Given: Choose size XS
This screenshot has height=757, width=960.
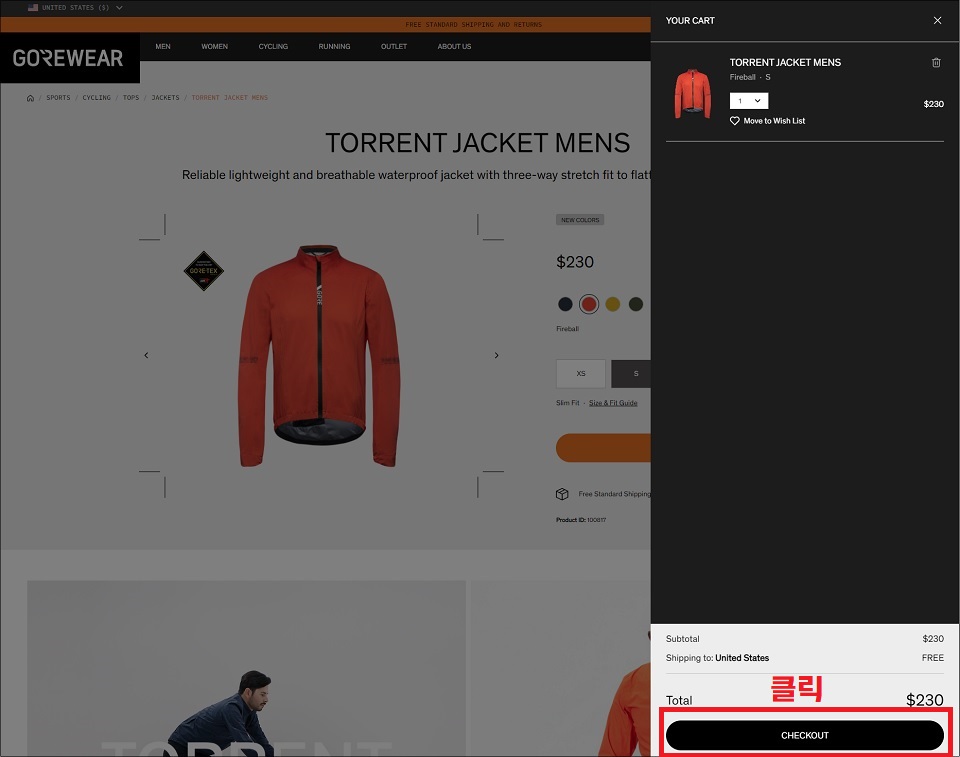Looking at the screenshot, I should point(581,374).
